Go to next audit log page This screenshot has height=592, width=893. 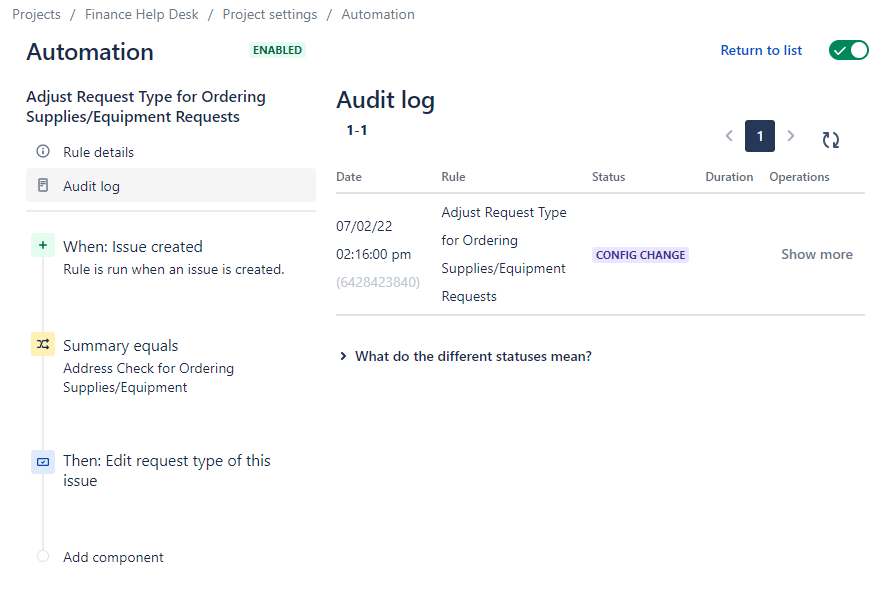coord(790,136)
